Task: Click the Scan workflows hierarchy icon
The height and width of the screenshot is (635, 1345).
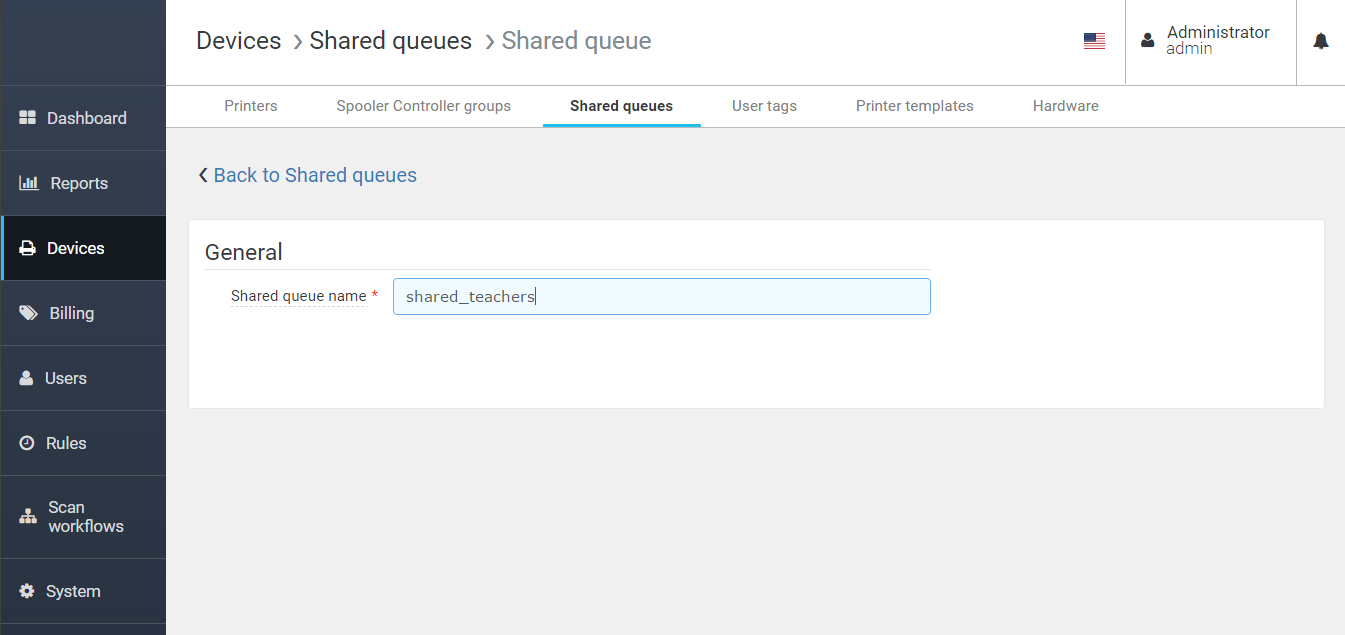Action: pos(28,517)
